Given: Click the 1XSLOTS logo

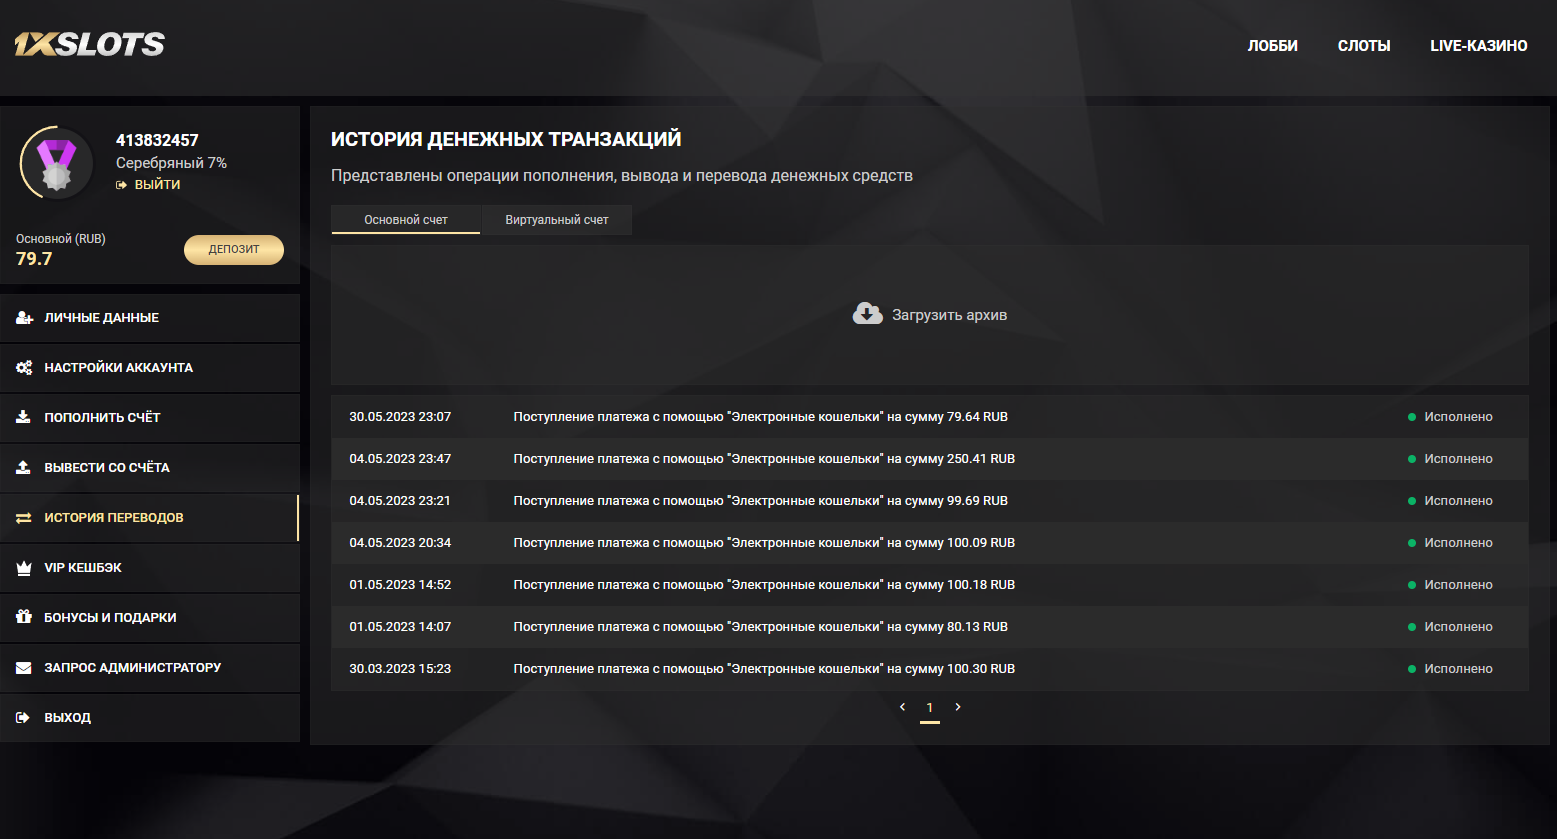Looking at the screenshot, I should coord(89,44).
